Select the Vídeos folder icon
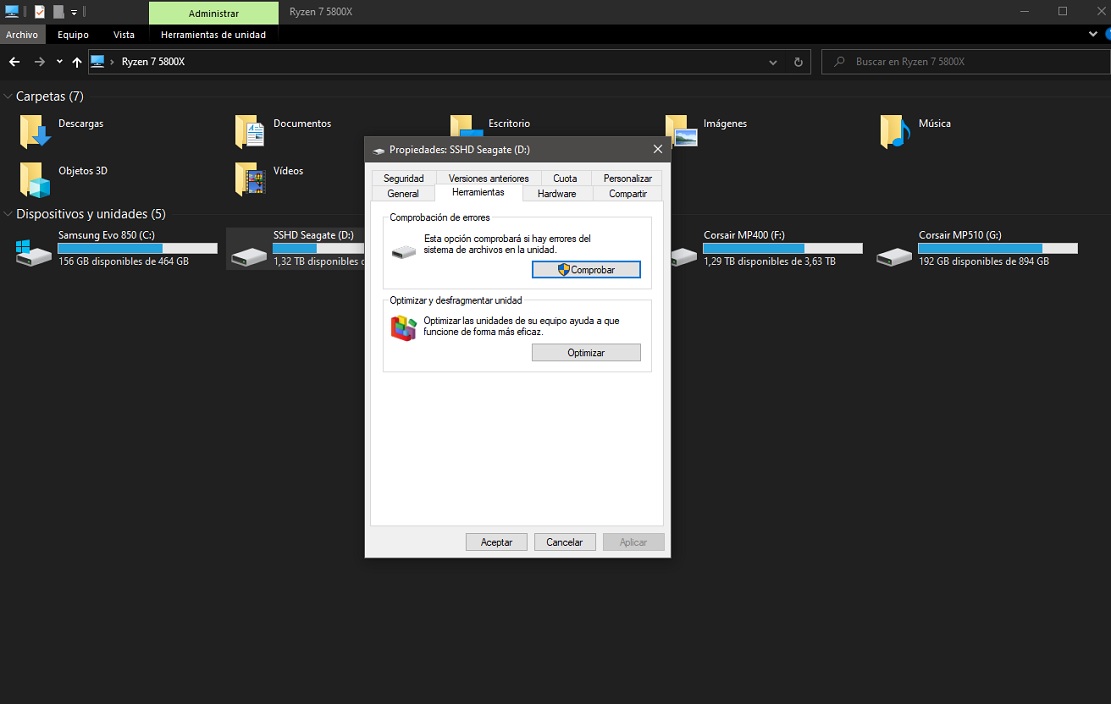1111x704 pixels. (x=249, y=179)
